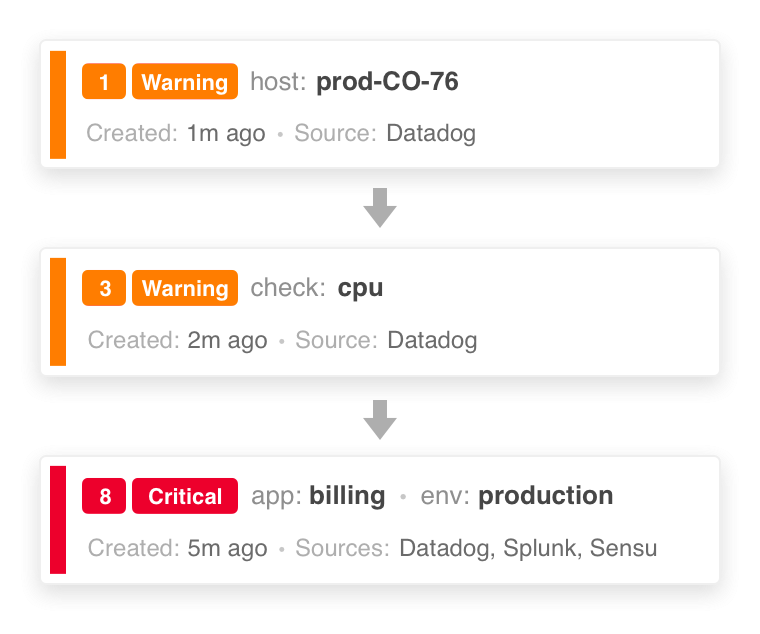Click the red severity bar on billing card
Viewport: 760px width, 634px height.
pos(58,520)
